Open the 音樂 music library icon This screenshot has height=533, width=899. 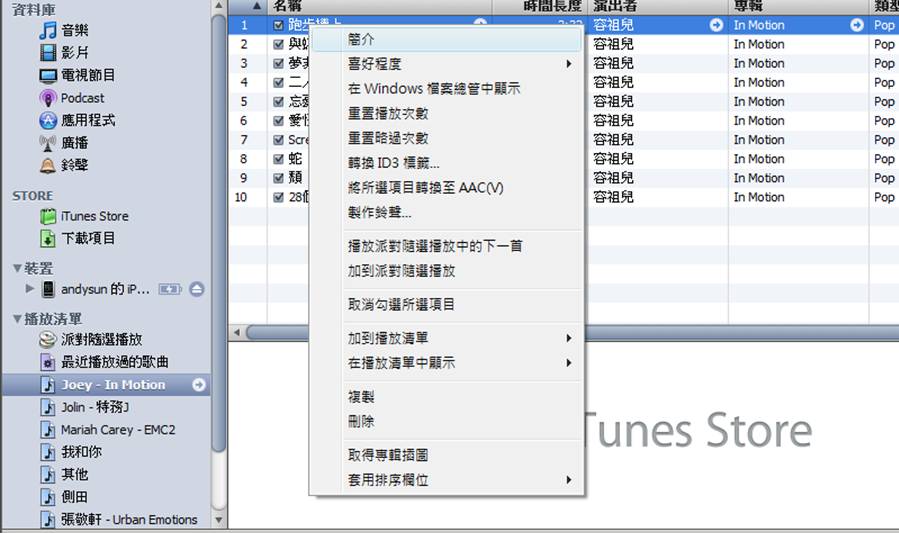click(48, 30)
